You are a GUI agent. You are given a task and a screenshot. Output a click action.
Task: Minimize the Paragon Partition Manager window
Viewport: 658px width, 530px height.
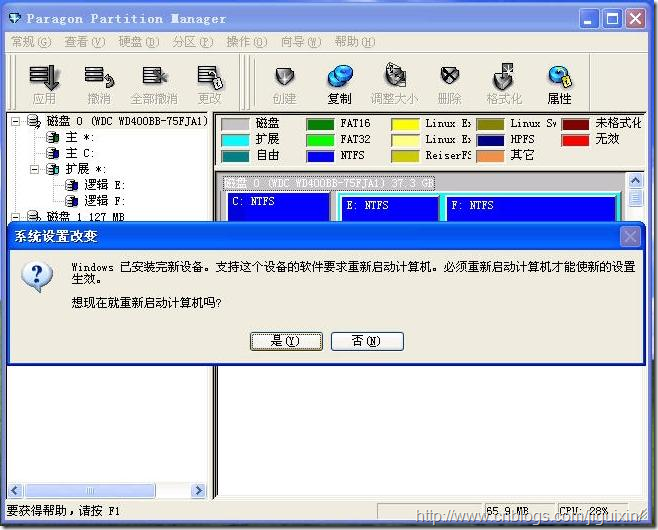[589, 19]
